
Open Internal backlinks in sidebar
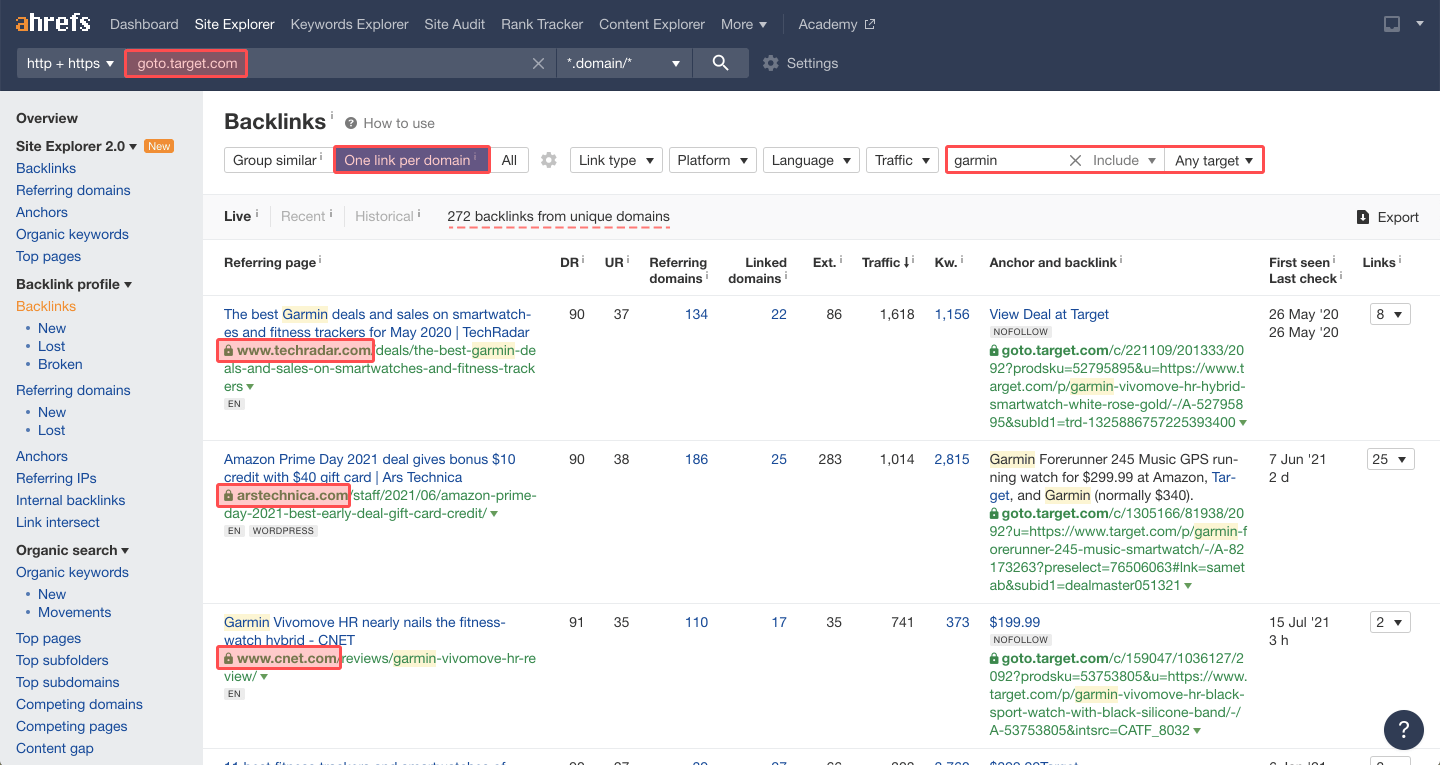pyautogui.click(x=71, y=500)
